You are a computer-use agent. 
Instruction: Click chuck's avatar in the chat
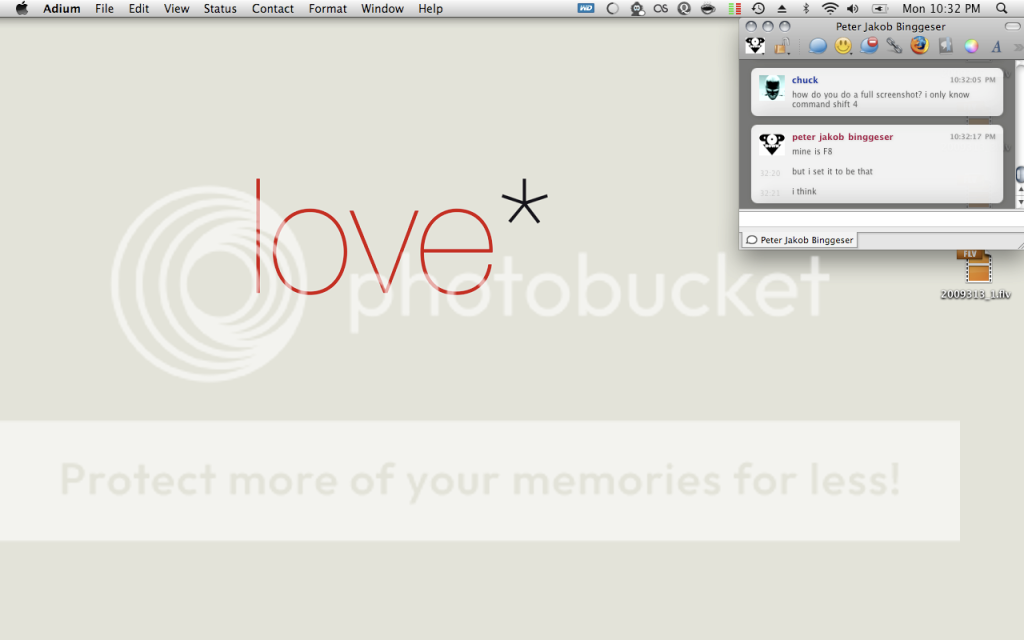(x=771, y=88)
